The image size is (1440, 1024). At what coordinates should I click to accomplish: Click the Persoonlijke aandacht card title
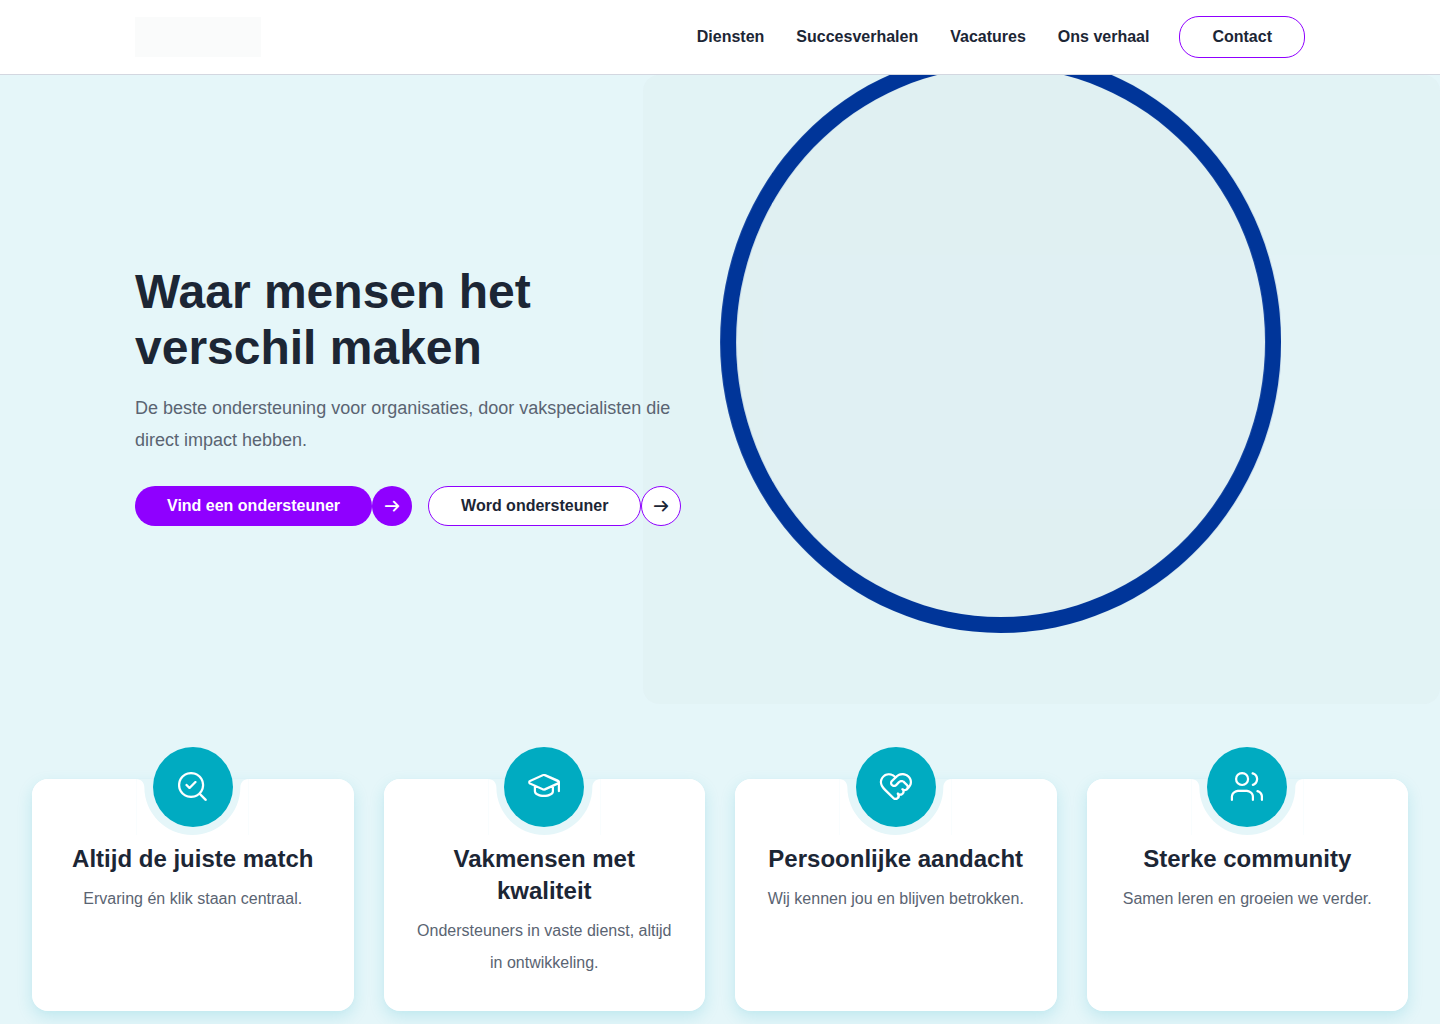click(x=896, y=859)
